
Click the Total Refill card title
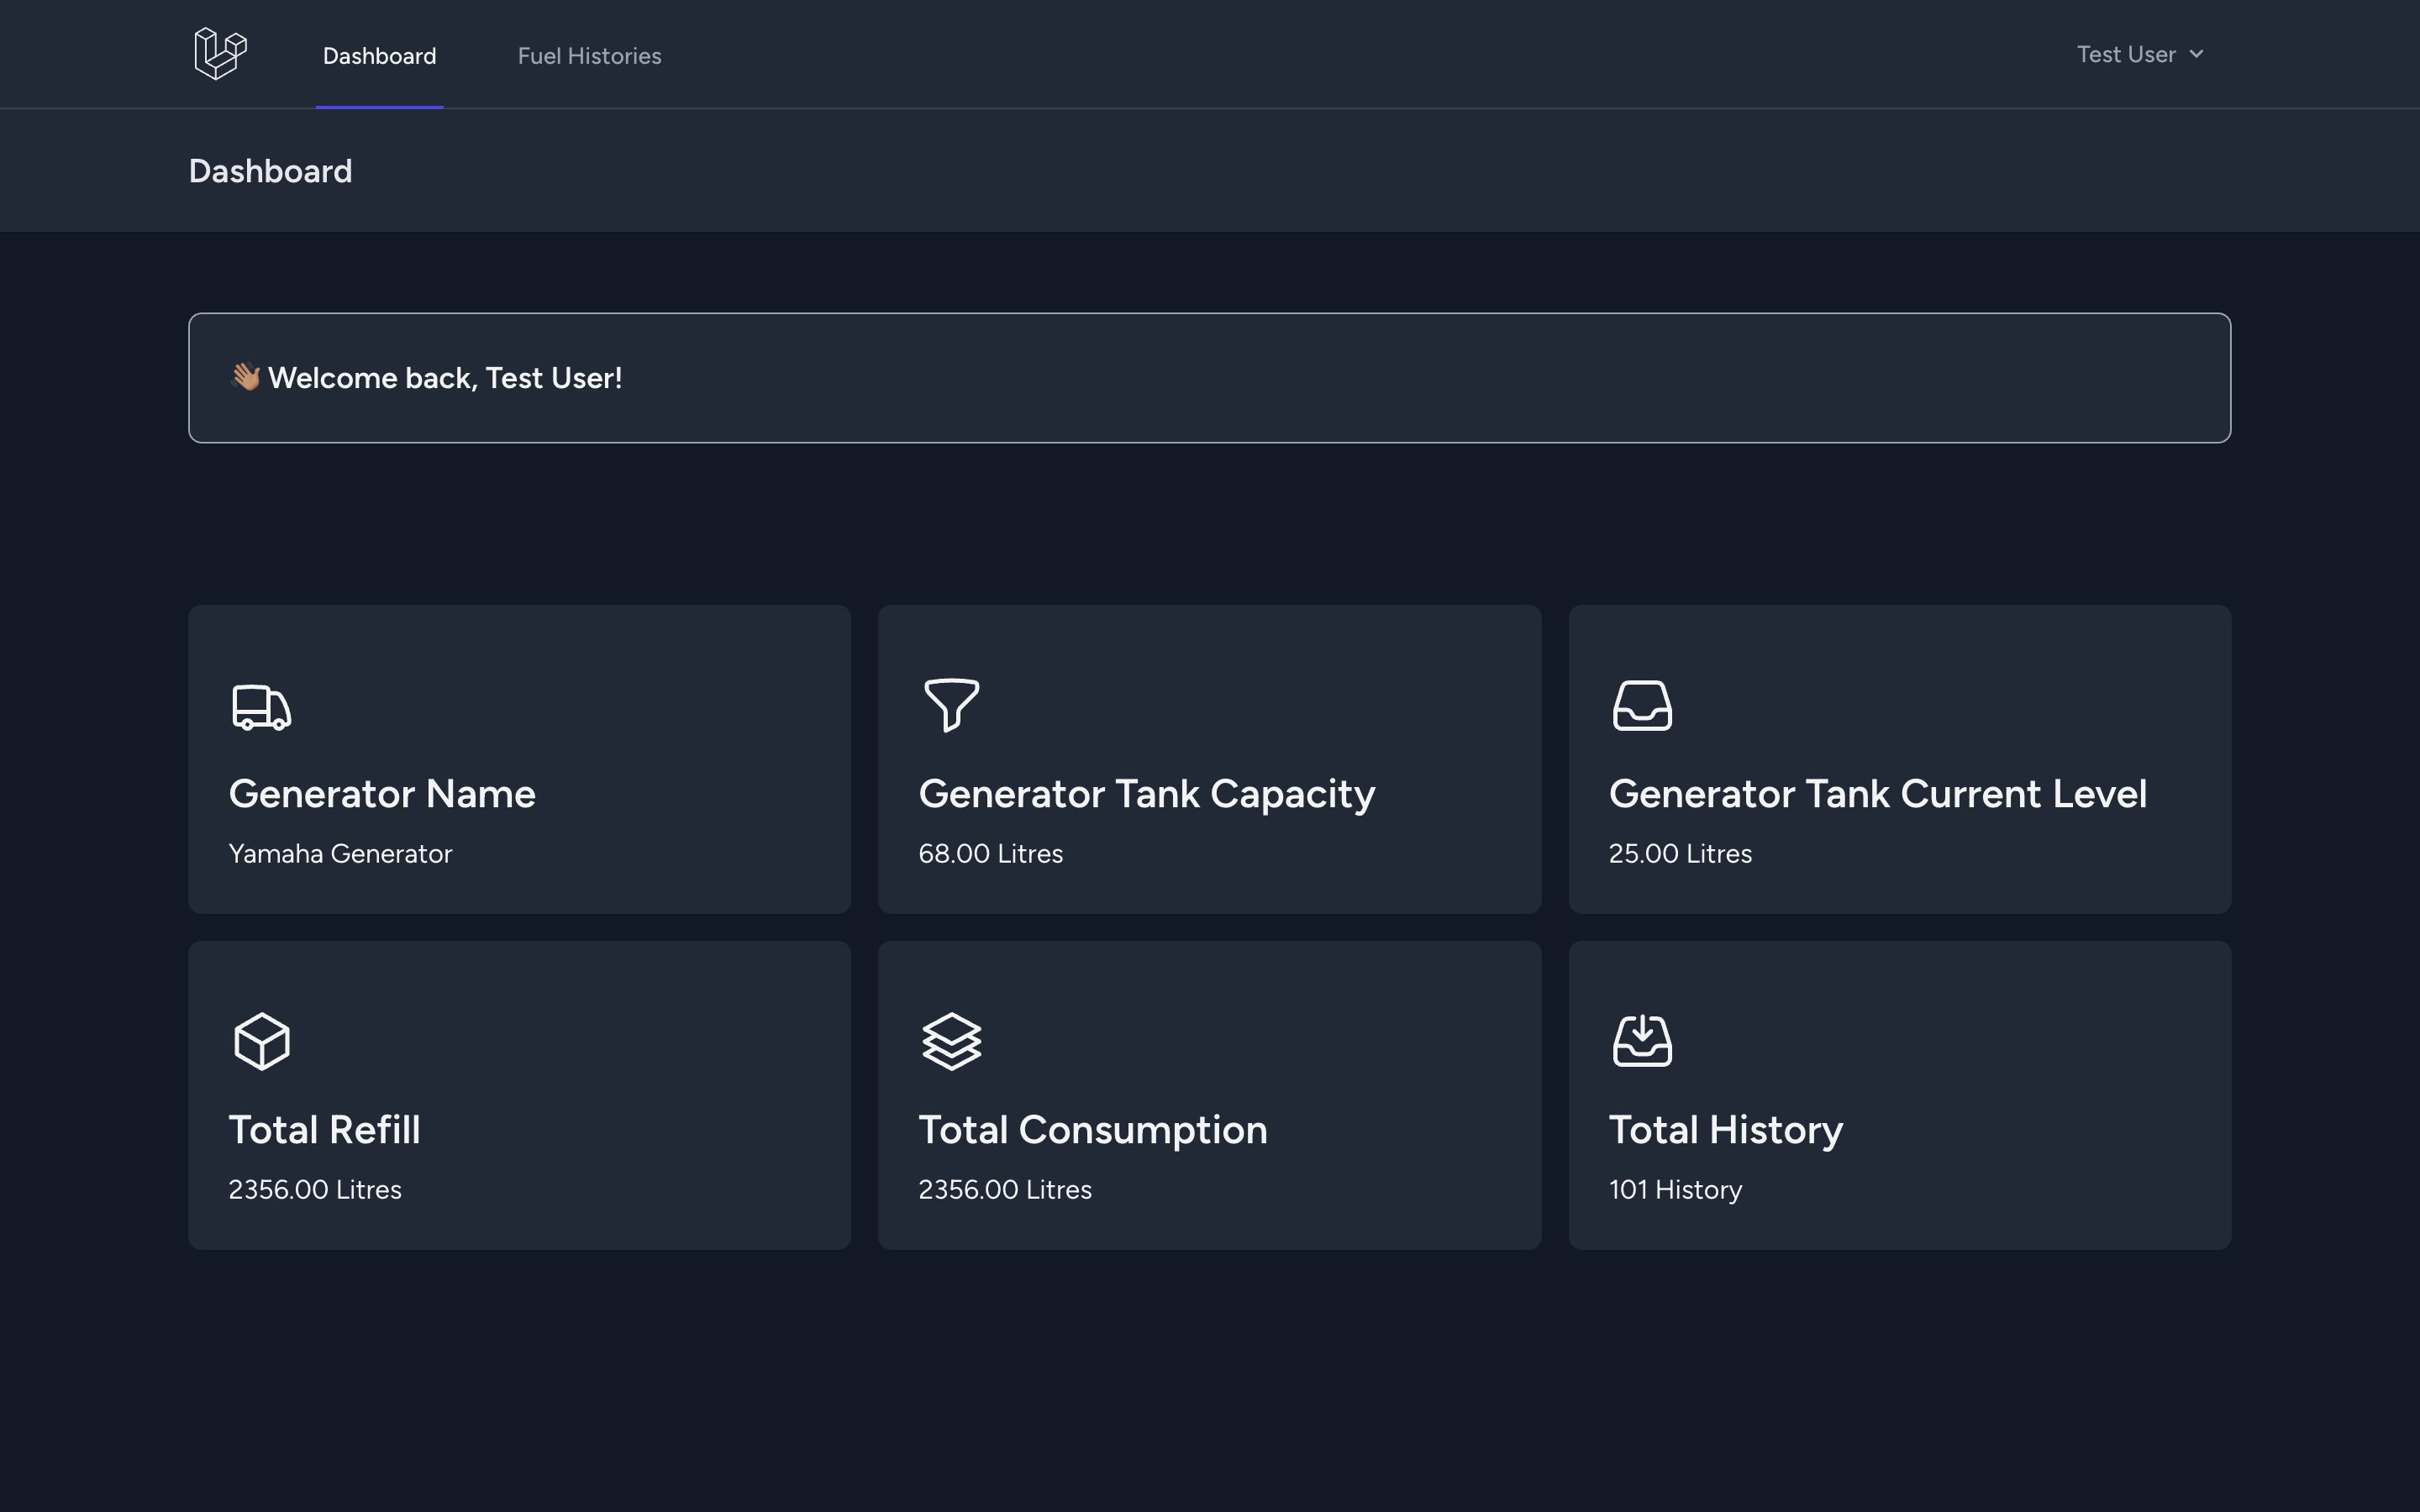(324, 1130)
